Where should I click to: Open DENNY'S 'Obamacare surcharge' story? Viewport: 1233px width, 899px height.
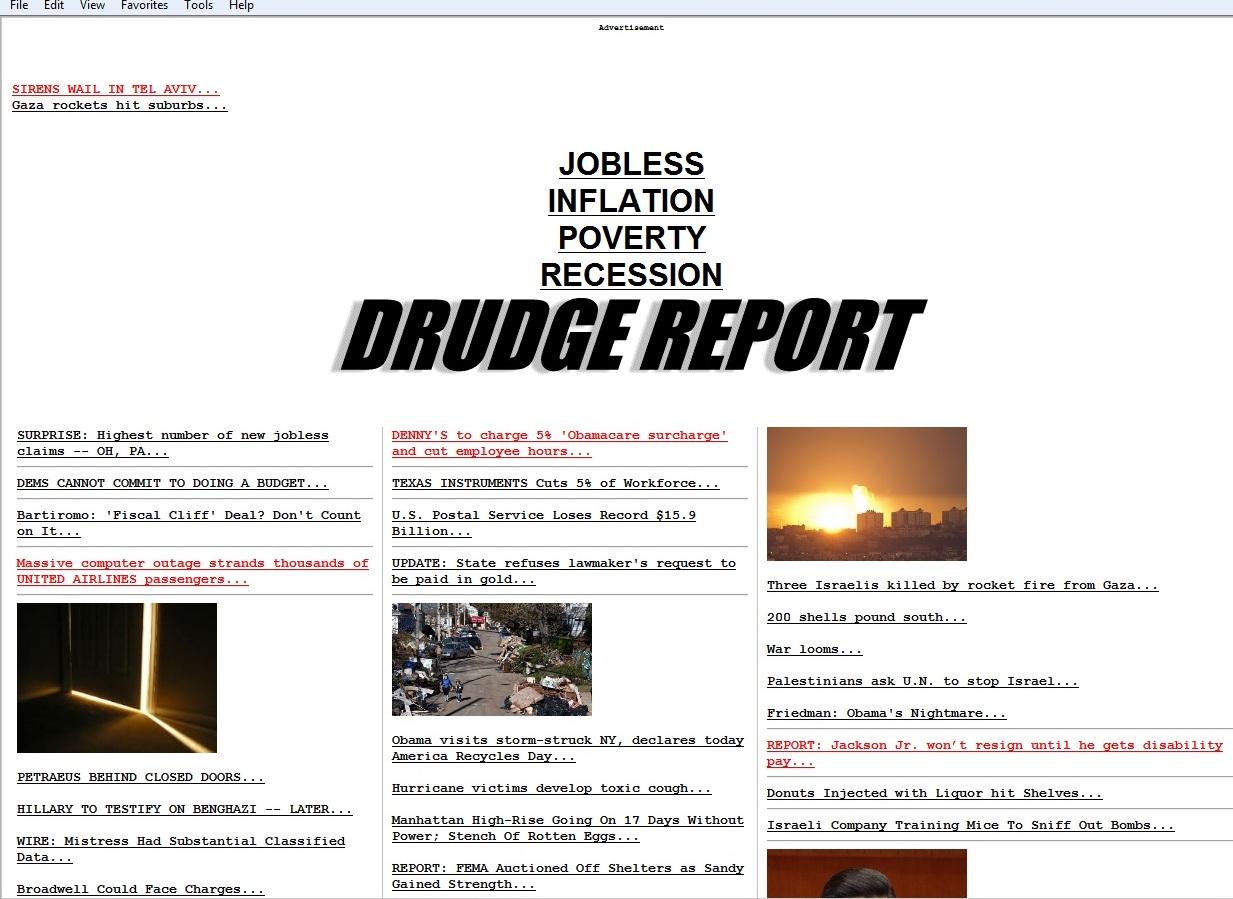(x=559, y=443)
